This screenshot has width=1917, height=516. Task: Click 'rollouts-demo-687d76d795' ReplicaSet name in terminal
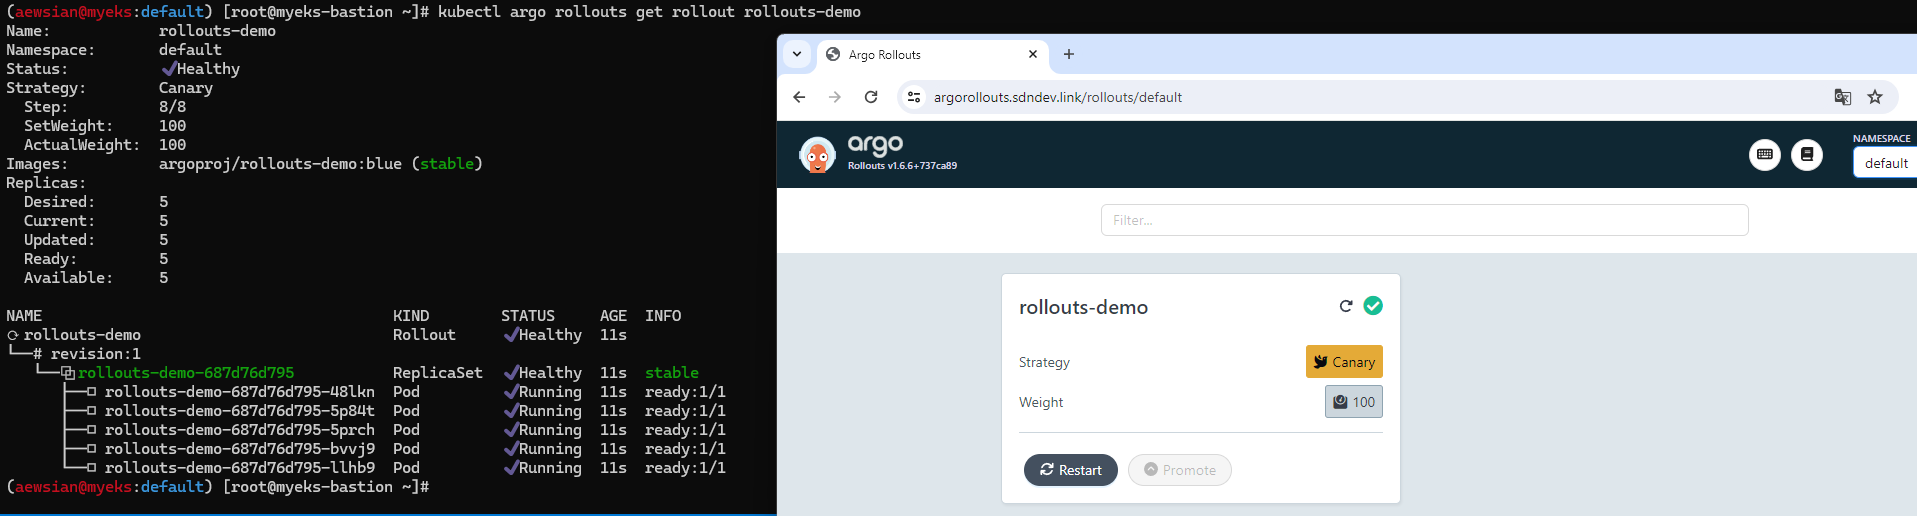[x=186, y=373]
